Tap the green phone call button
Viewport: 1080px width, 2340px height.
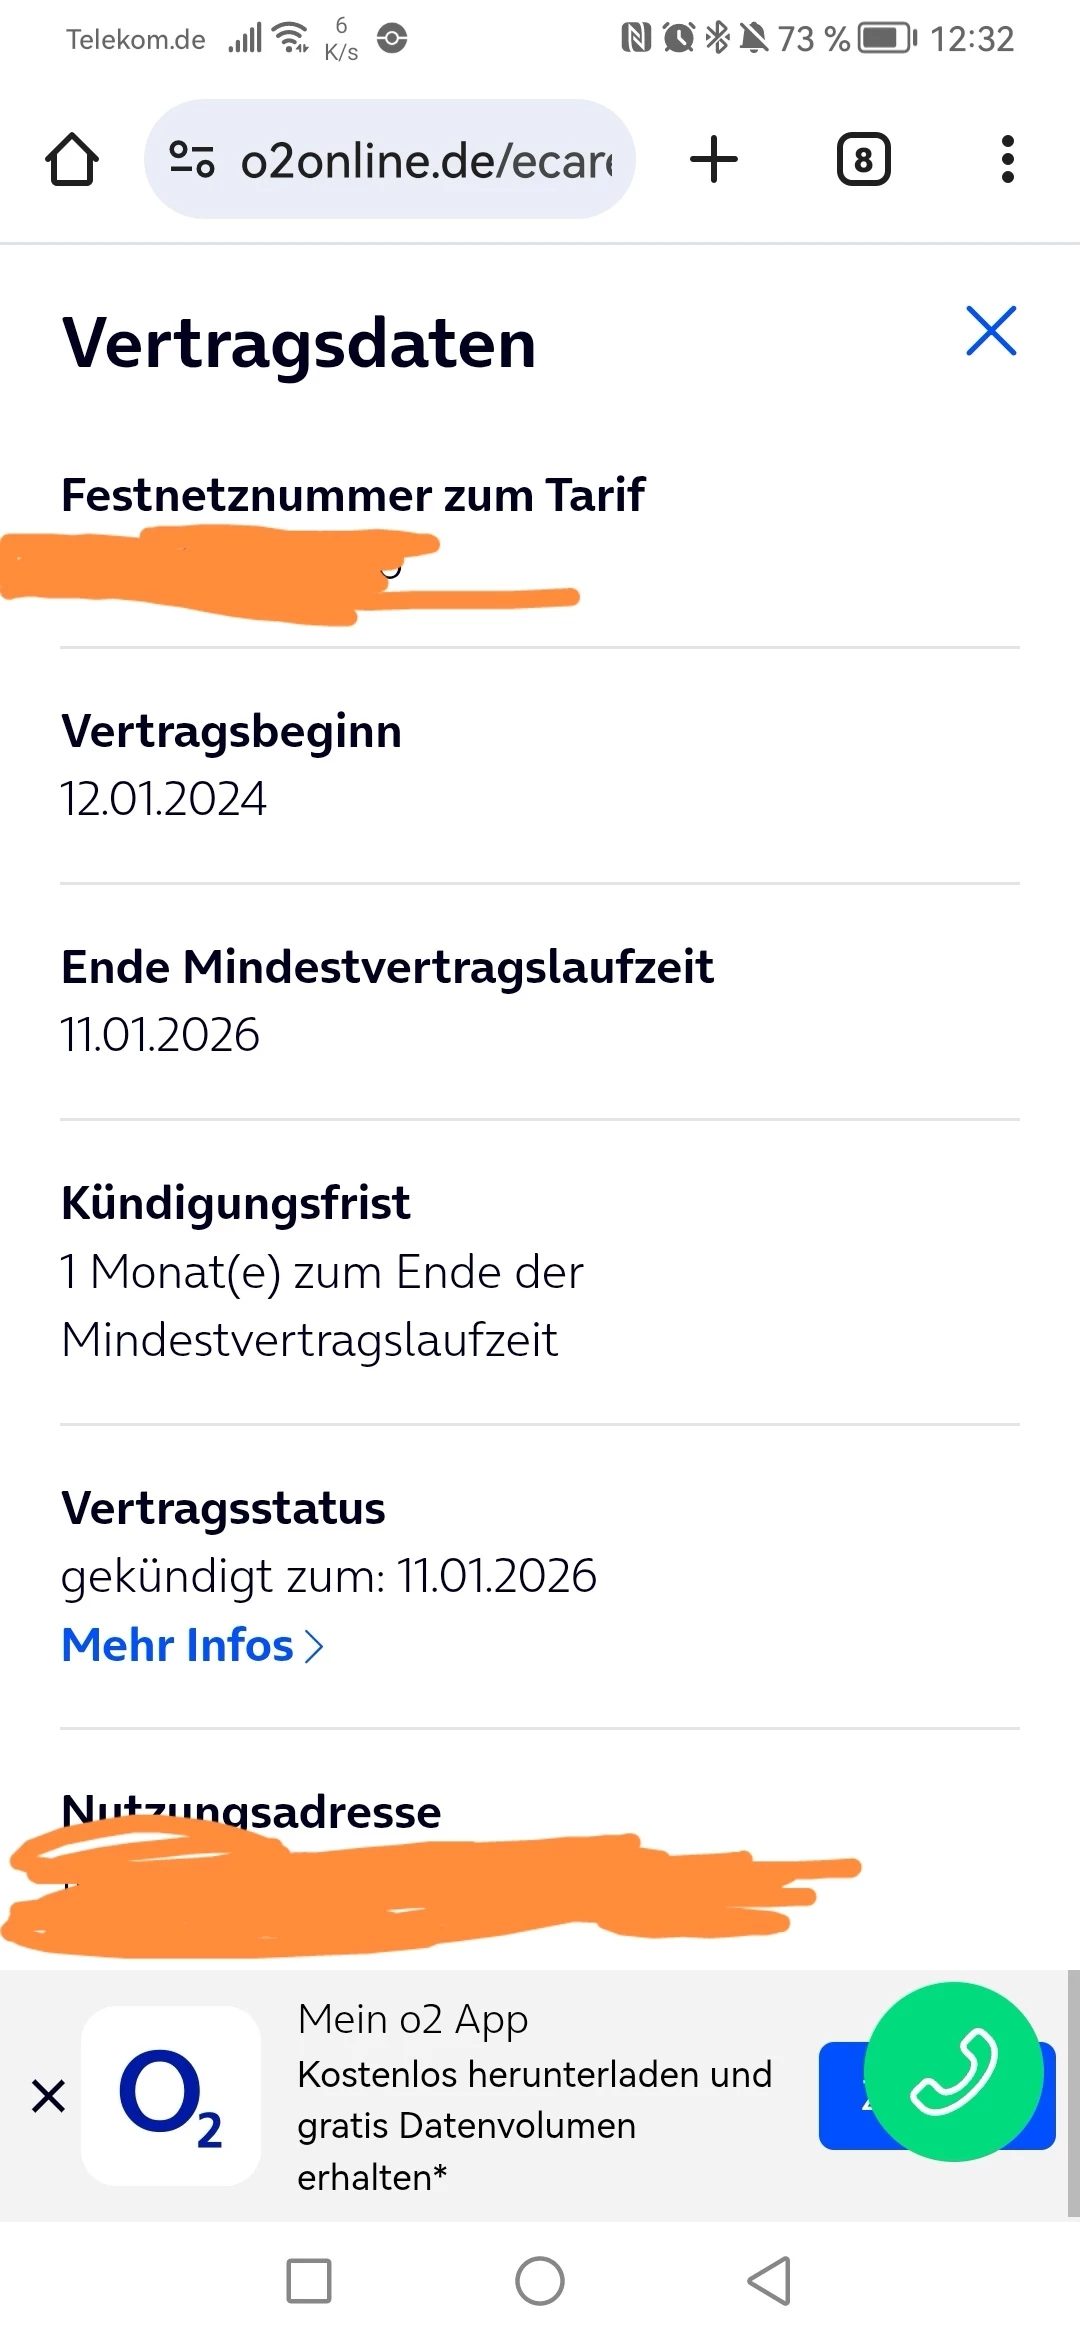tap(953, 2071)
